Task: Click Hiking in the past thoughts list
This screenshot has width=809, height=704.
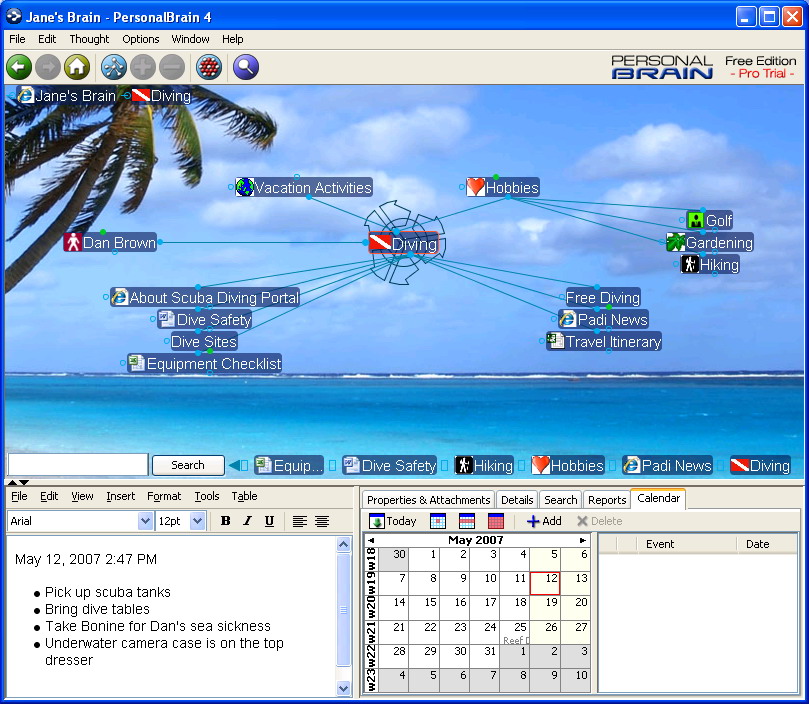Action: [x=483, y=466]
